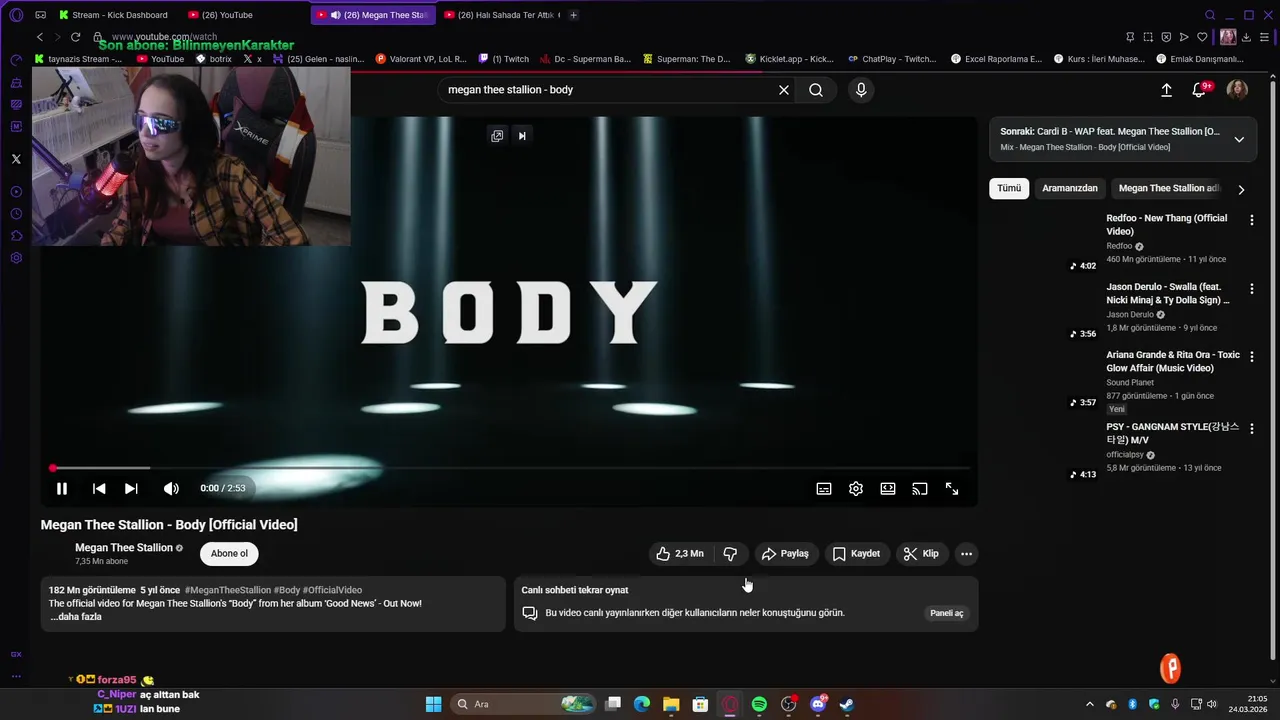The height and width of the screenshot is (720, 1280).
Task: Open miniplayer pop-out icon on video
Action: point(497,136)
